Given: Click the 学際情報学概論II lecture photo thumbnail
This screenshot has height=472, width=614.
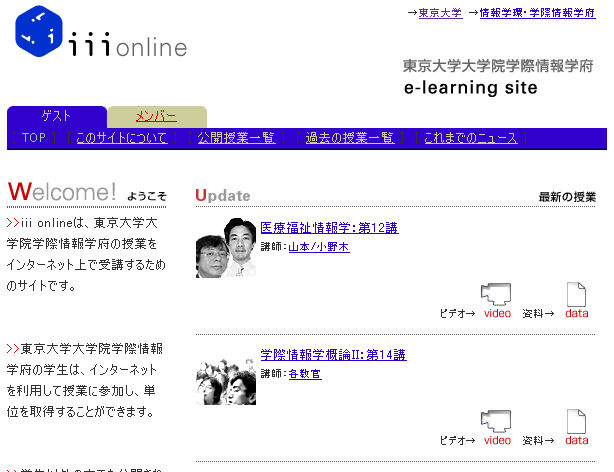Looking at the screenshot, I should 226,378.
